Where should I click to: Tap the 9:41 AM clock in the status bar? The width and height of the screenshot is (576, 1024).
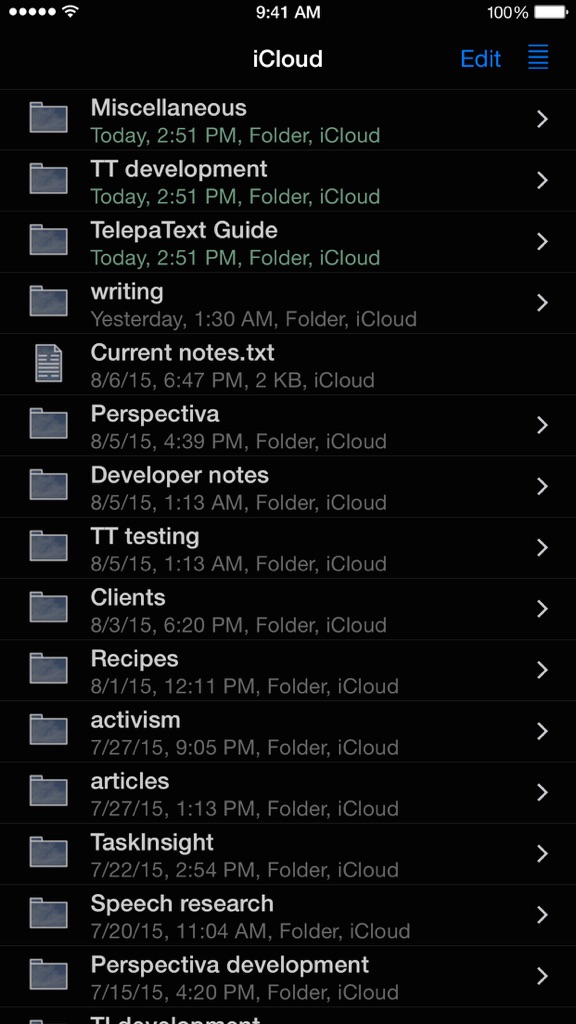[x=288, y=12]
